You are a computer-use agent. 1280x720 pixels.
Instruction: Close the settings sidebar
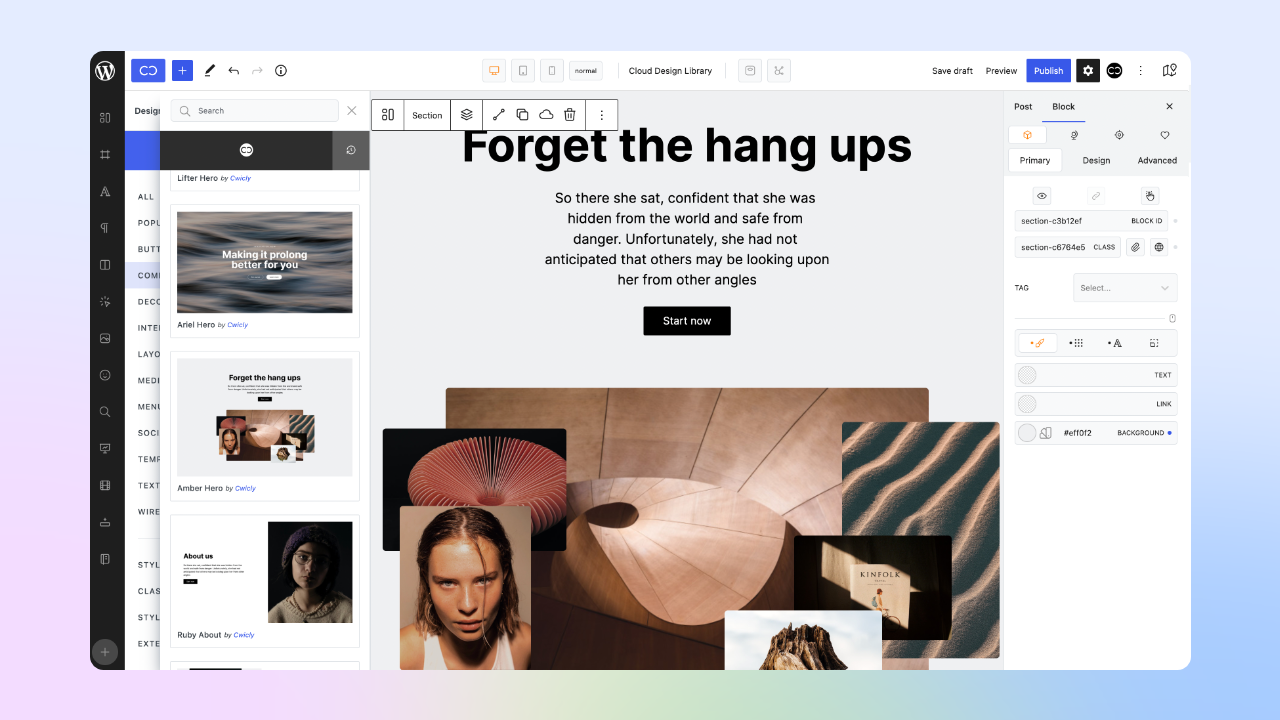(x=1170, y=106)
